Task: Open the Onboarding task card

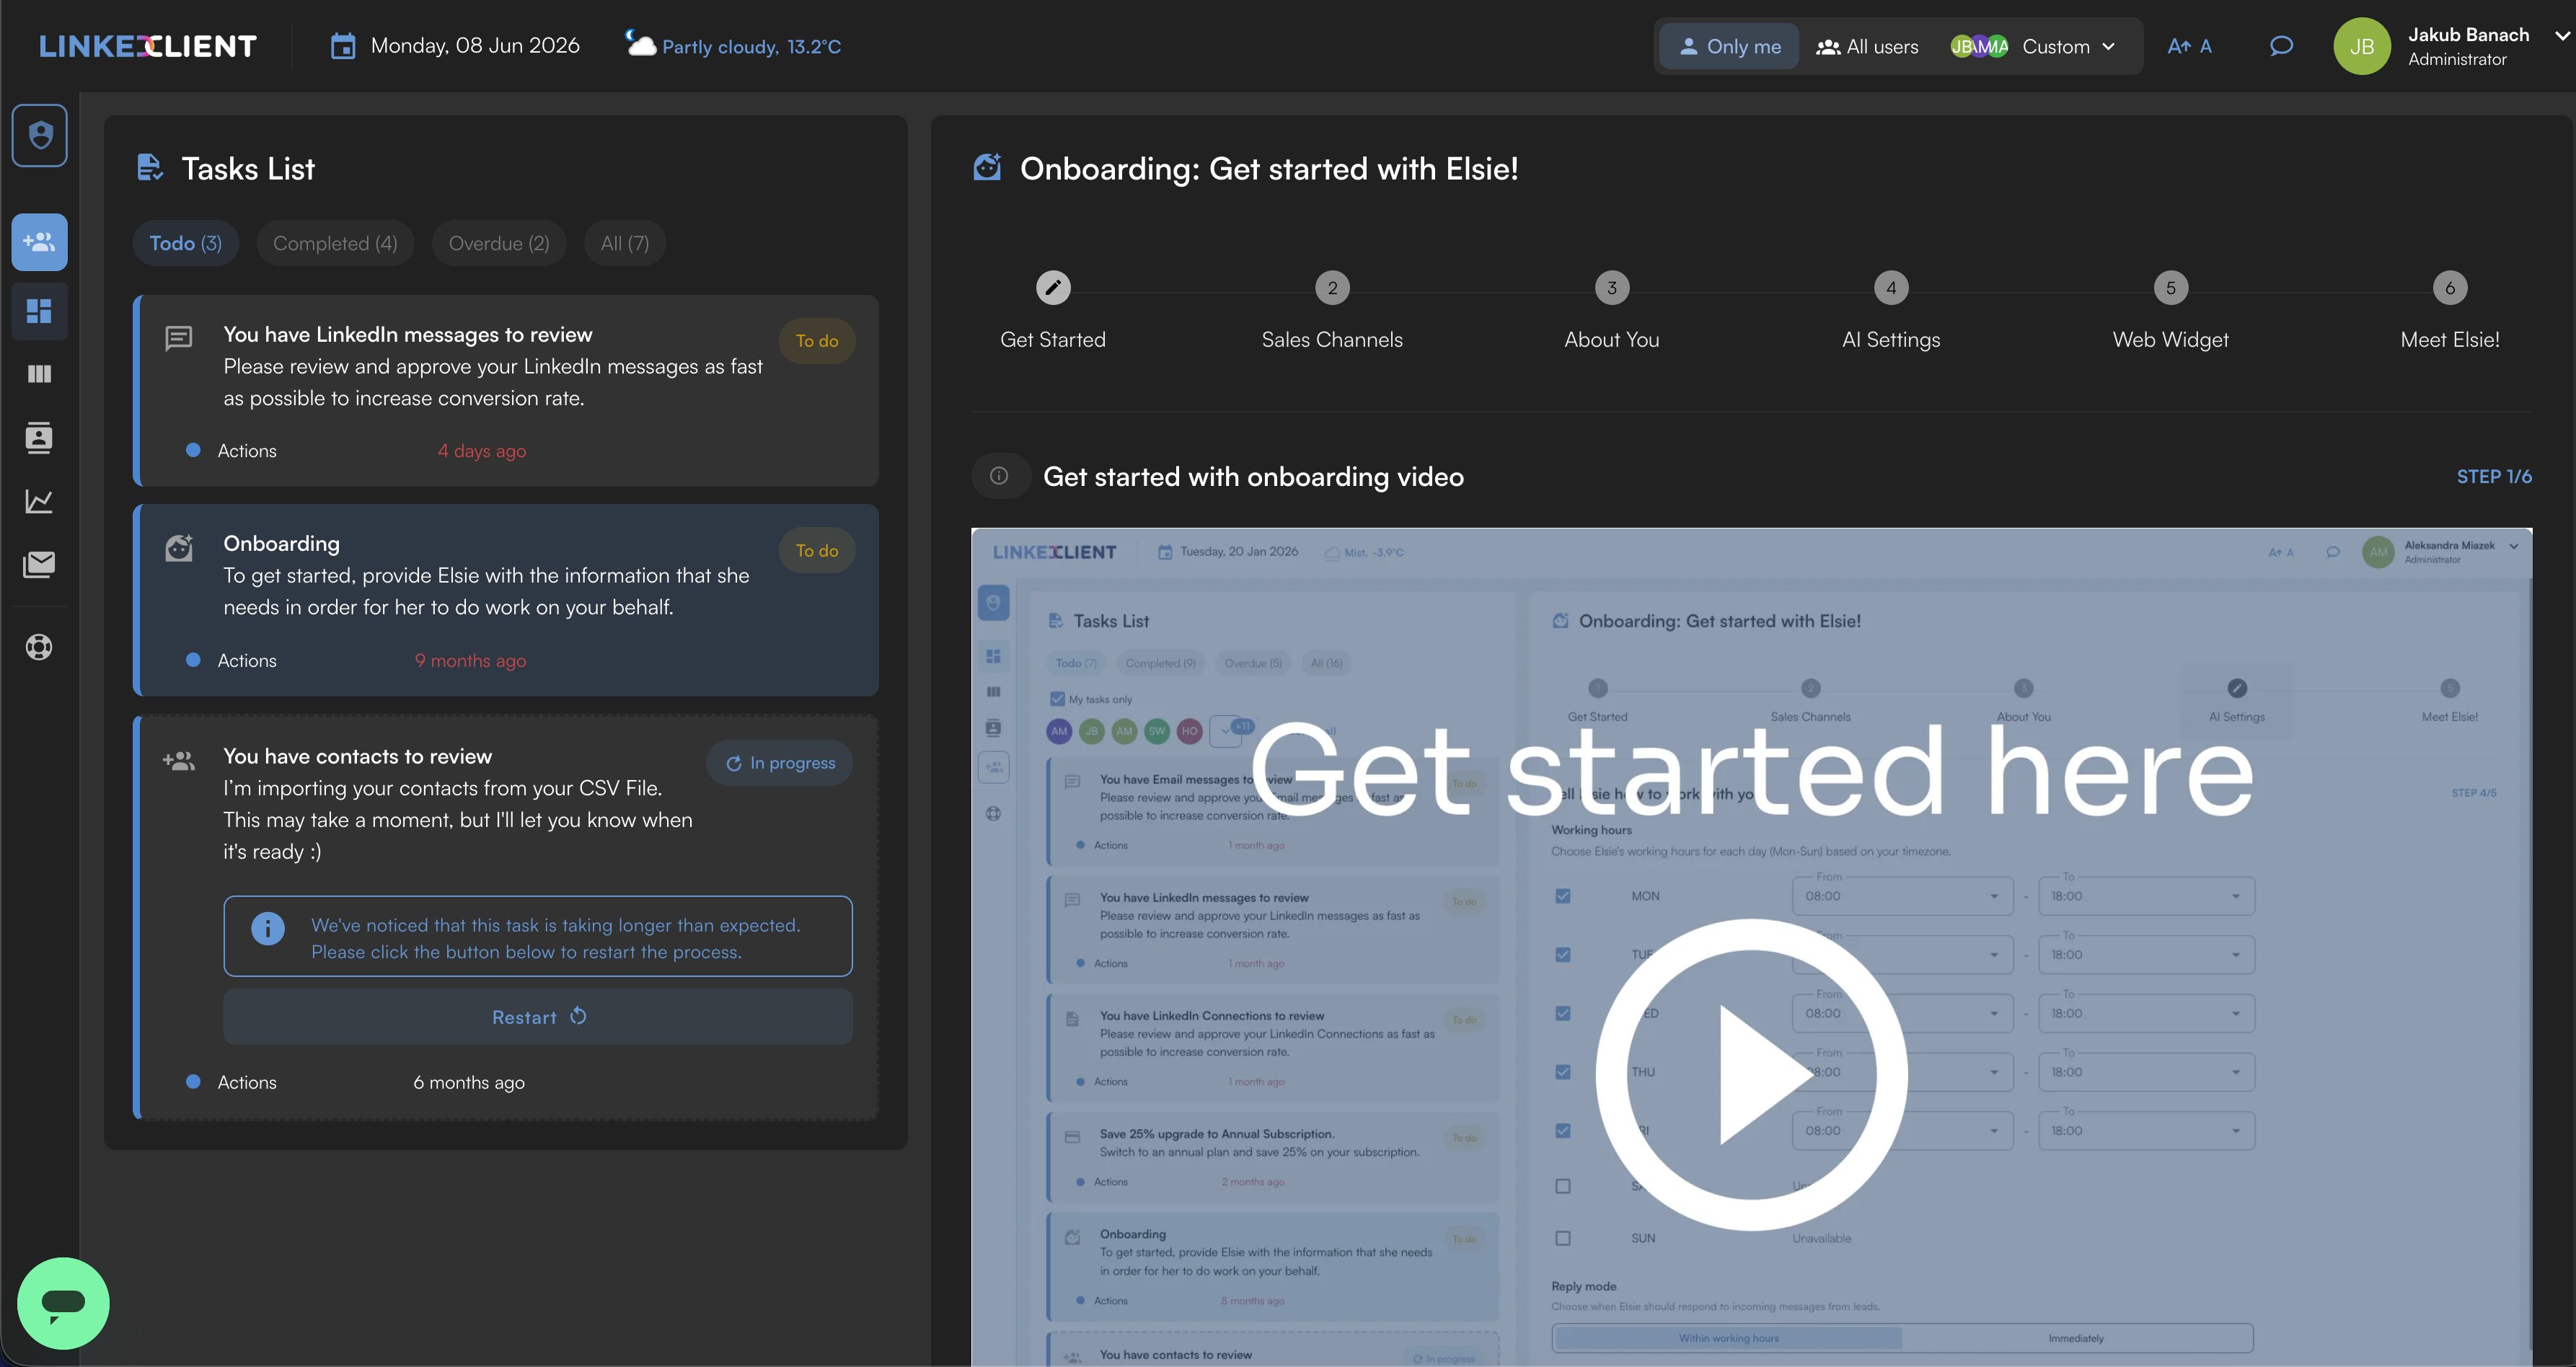Action: [506, 600]
